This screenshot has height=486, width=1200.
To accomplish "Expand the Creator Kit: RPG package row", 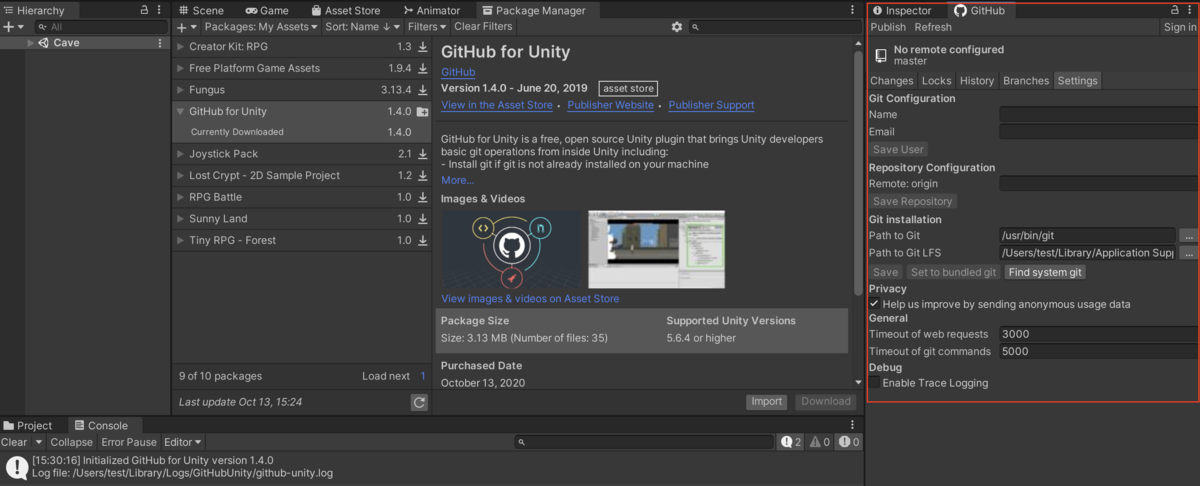I will pyautogui.click(x=180, y=47).
